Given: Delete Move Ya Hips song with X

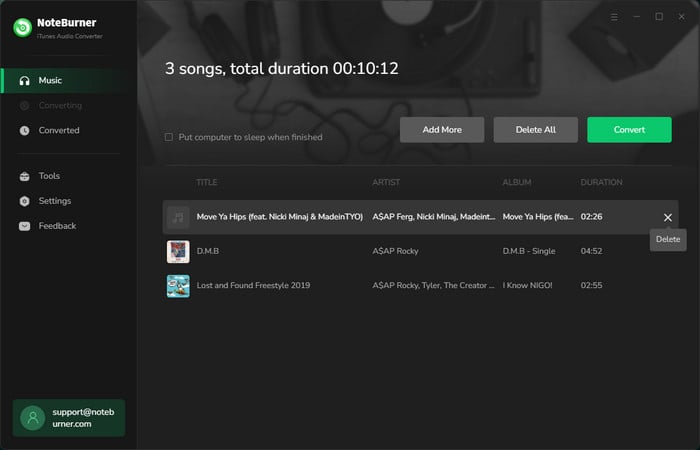Looking at the screenshot, I should [x=667, y=217].
